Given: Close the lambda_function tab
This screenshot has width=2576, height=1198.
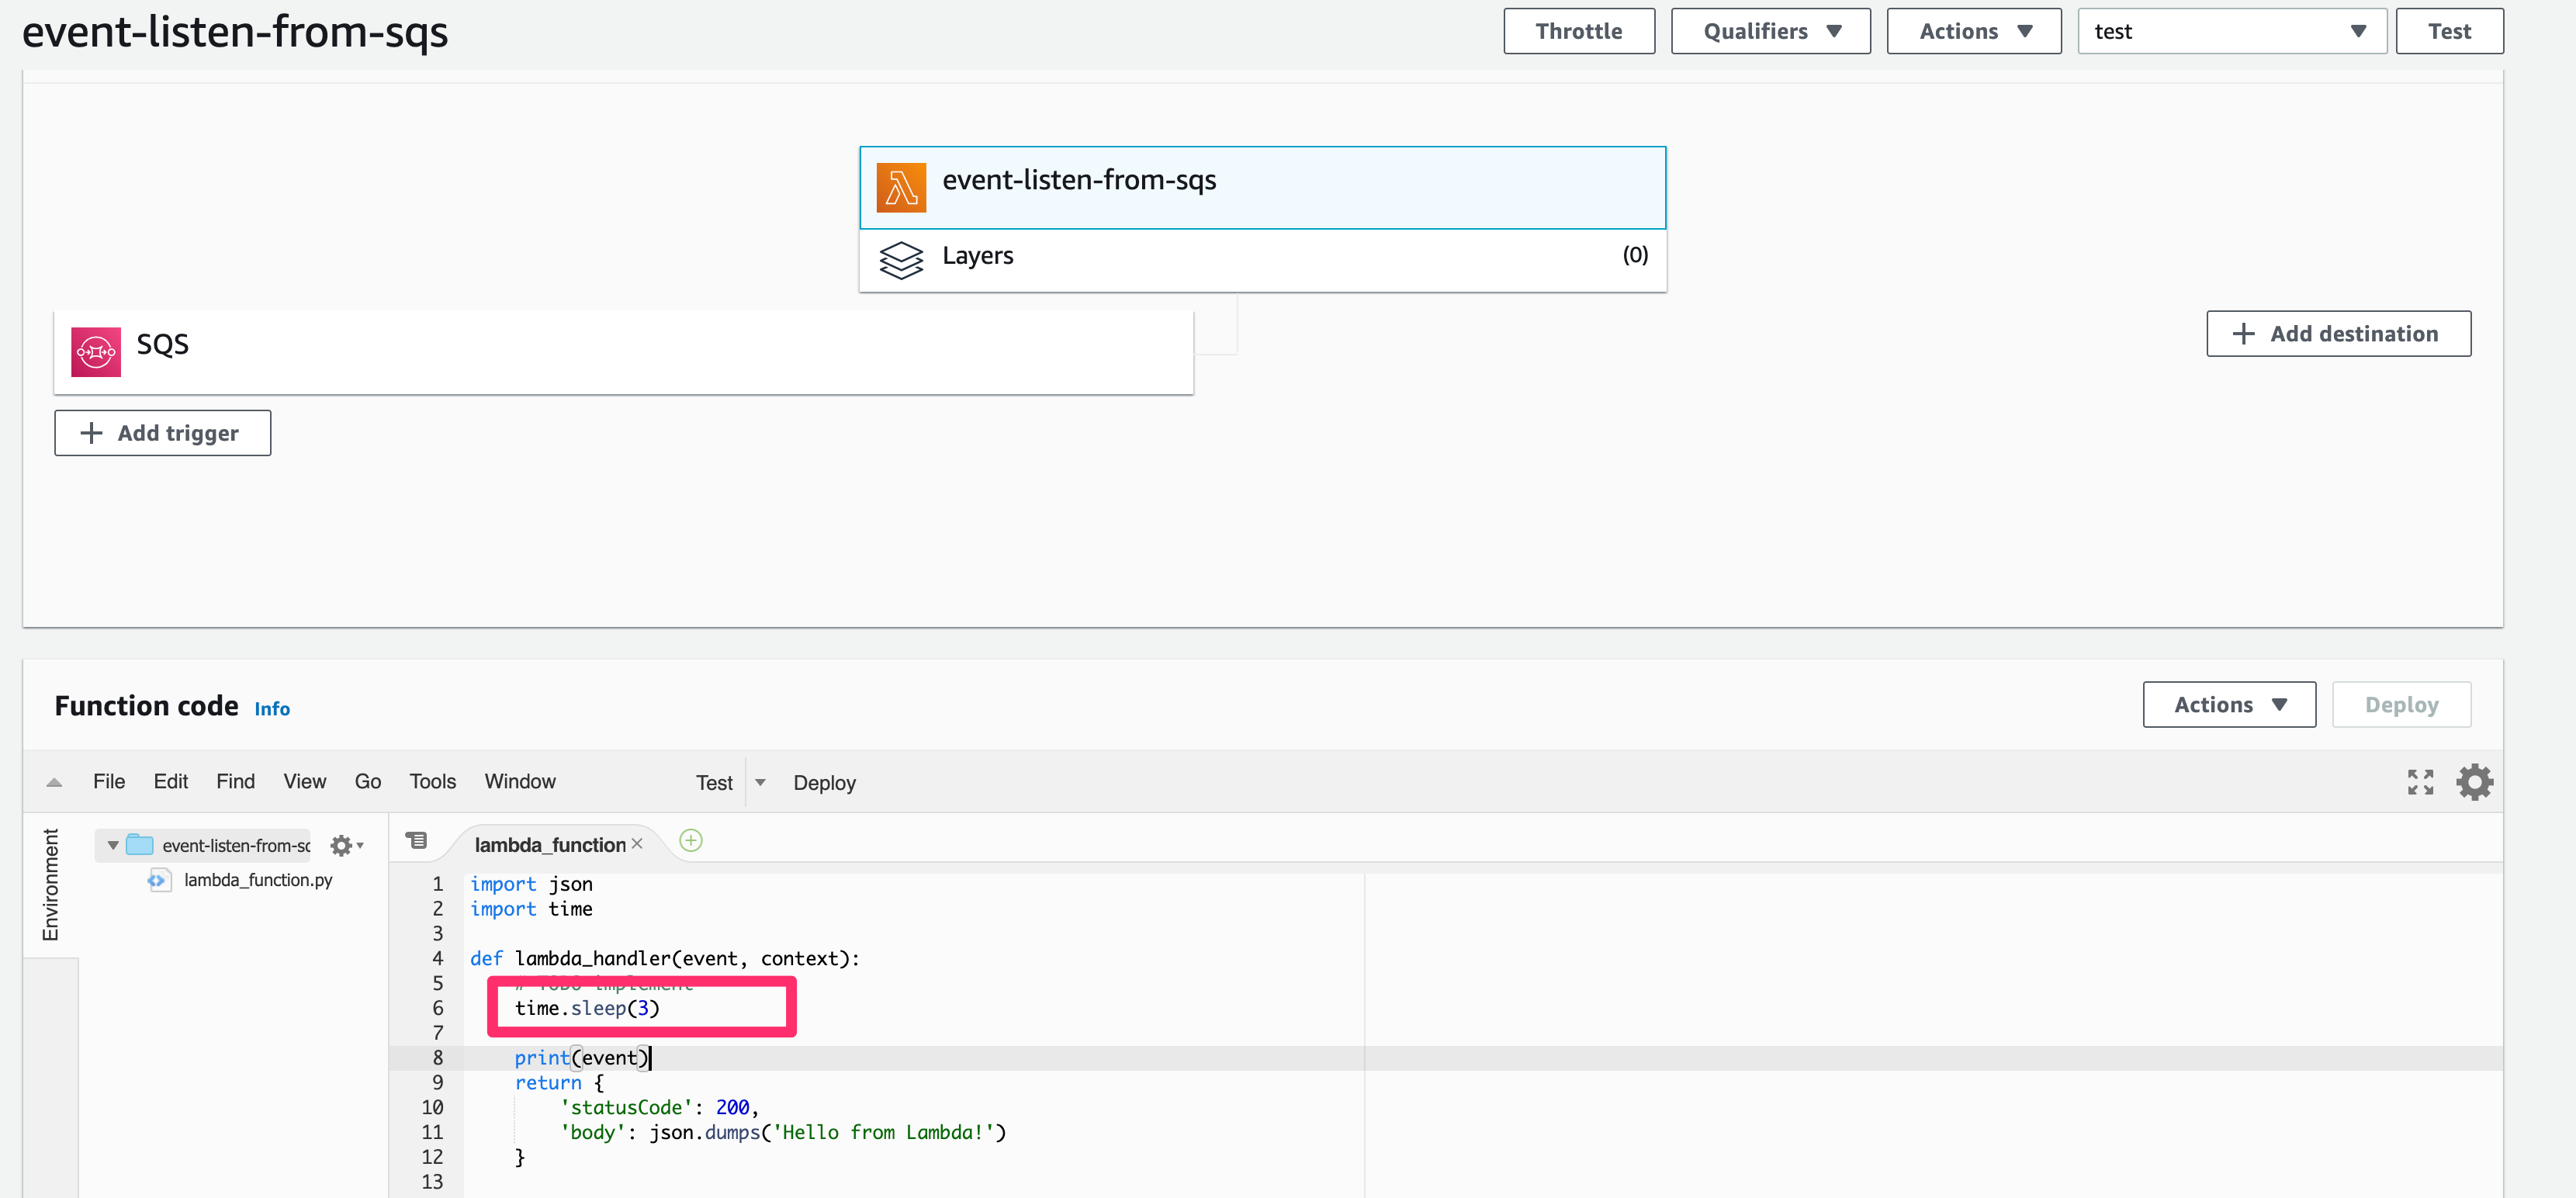Looking at the screenshot, I should 637,844.
